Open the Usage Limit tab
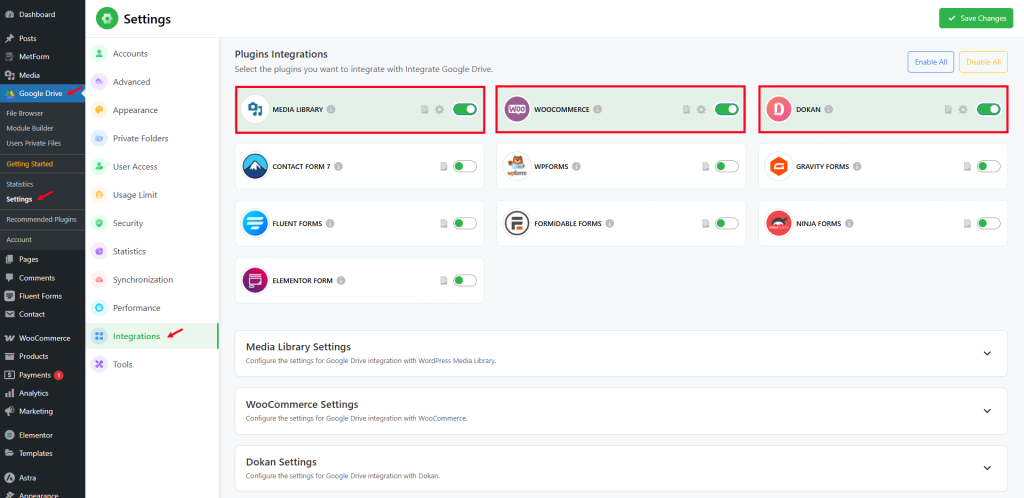The height and width of the screenshot is (498, 1024). 152,195
